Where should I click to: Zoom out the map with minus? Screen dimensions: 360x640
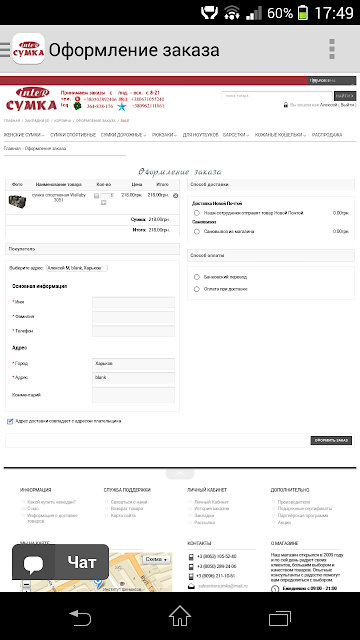(x=27, y=584)
